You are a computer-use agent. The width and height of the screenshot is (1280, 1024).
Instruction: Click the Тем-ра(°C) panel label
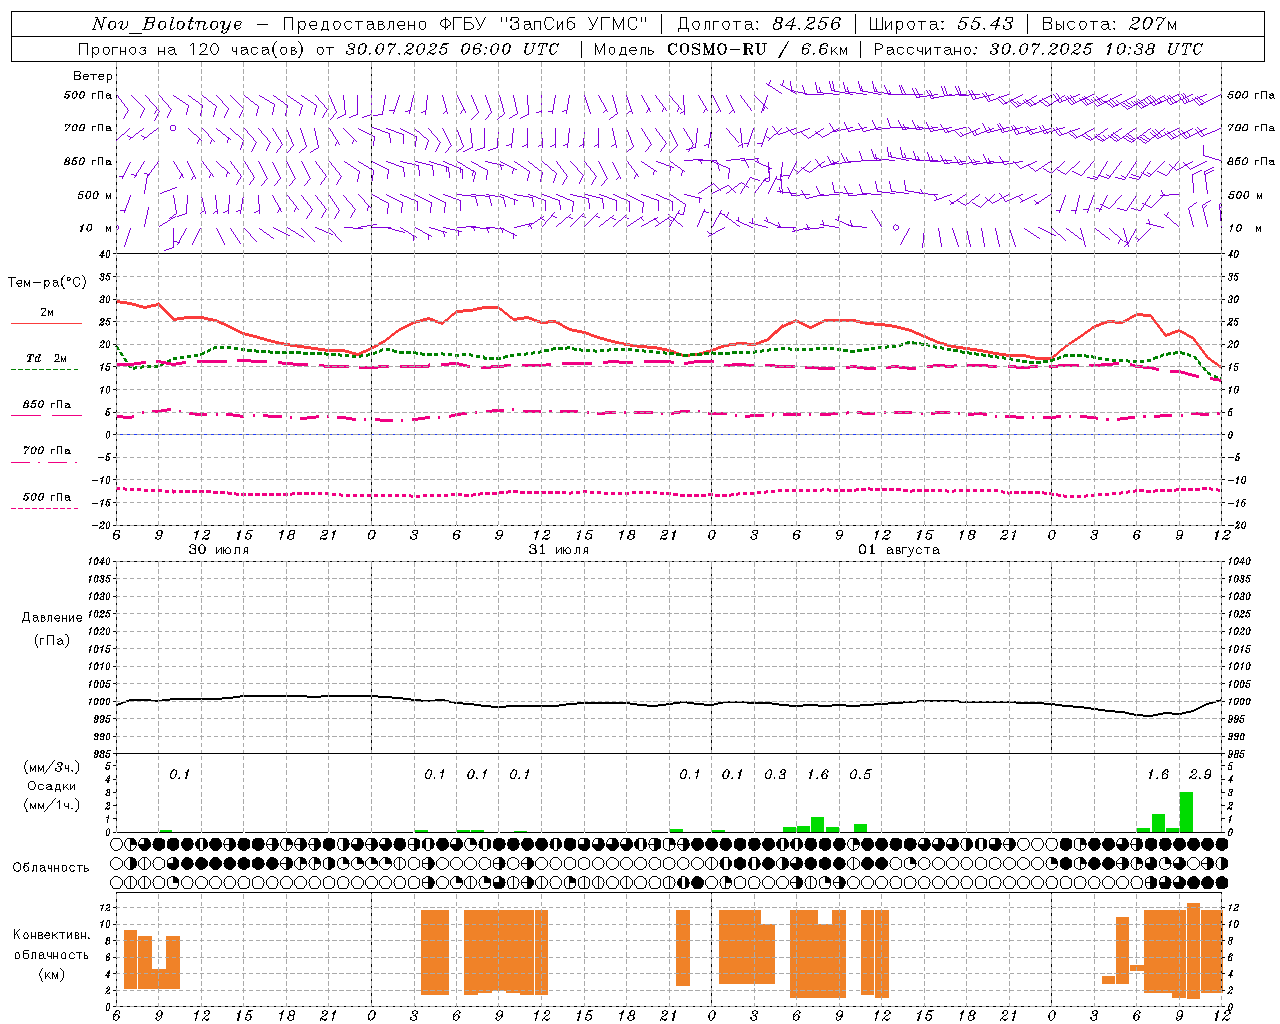[x=47, y=283]
